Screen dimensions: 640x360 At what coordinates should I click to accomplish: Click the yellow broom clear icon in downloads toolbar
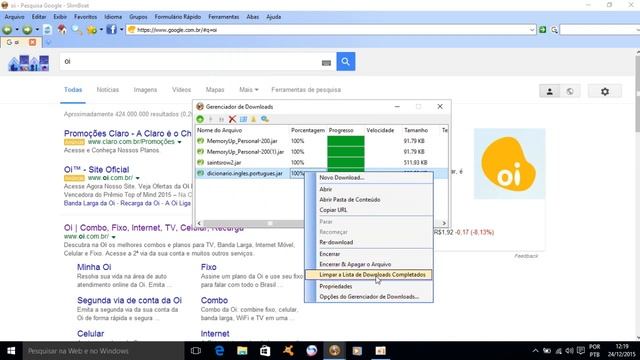click(253, 119)
